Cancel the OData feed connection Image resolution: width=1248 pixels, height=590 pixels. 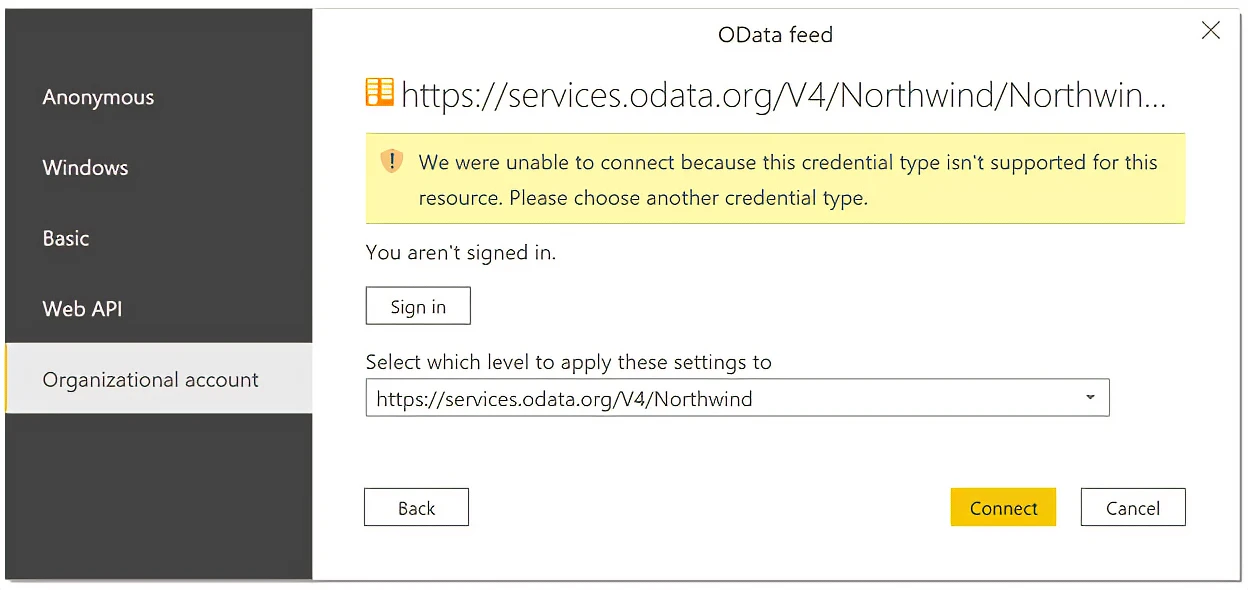[1133, 508]
